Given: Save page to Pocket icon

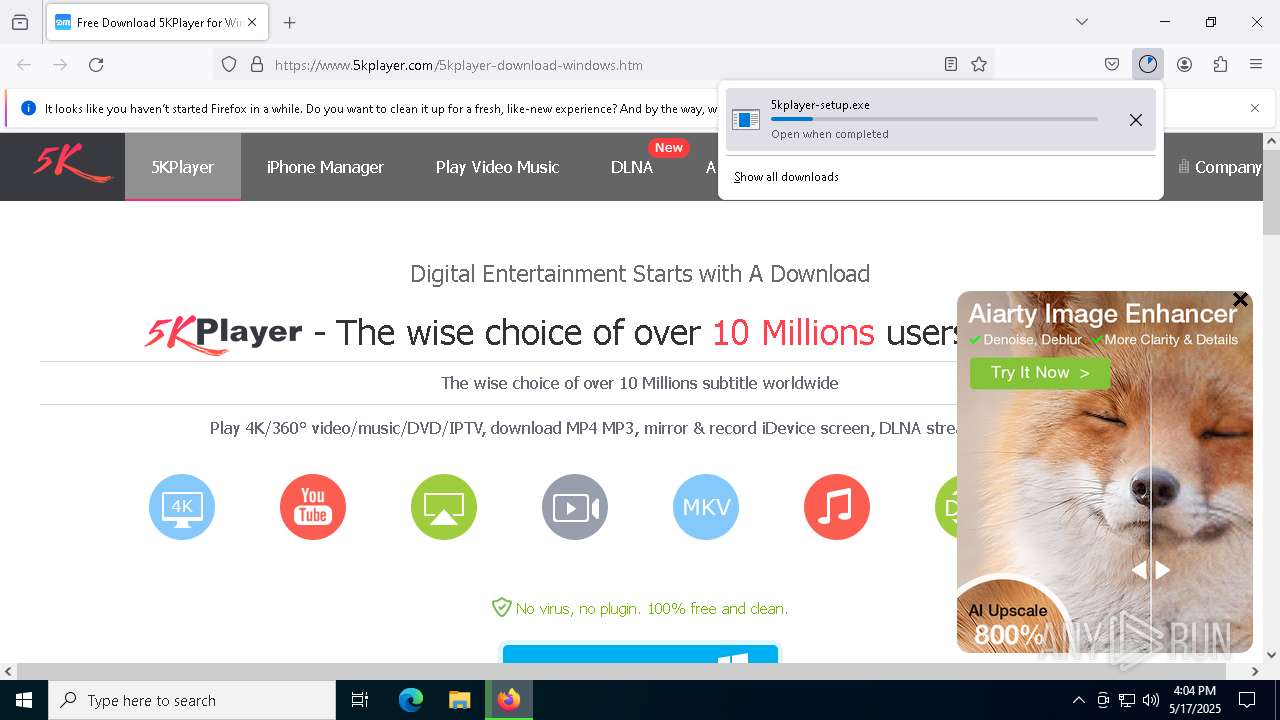Looking at the screenshot, I should click(x=1112, y=65).
